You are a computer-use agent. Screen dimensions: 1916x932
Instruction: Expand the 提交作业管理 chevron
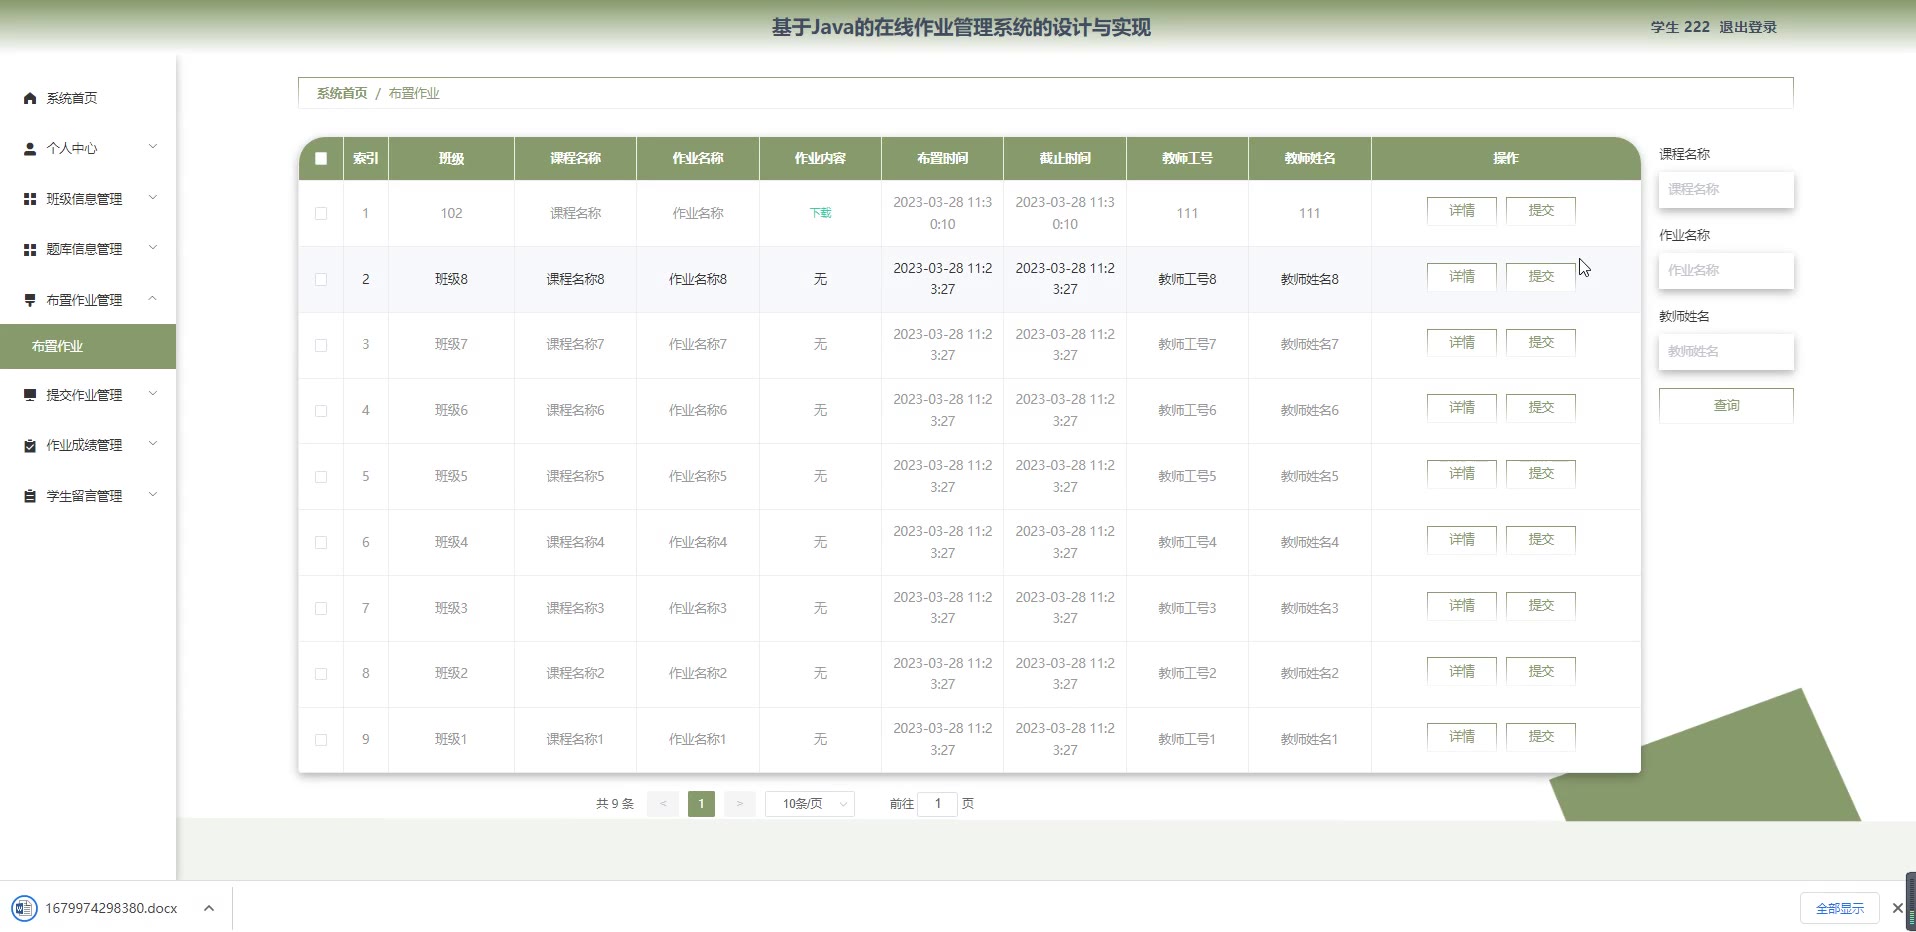(x=153, y=393)
